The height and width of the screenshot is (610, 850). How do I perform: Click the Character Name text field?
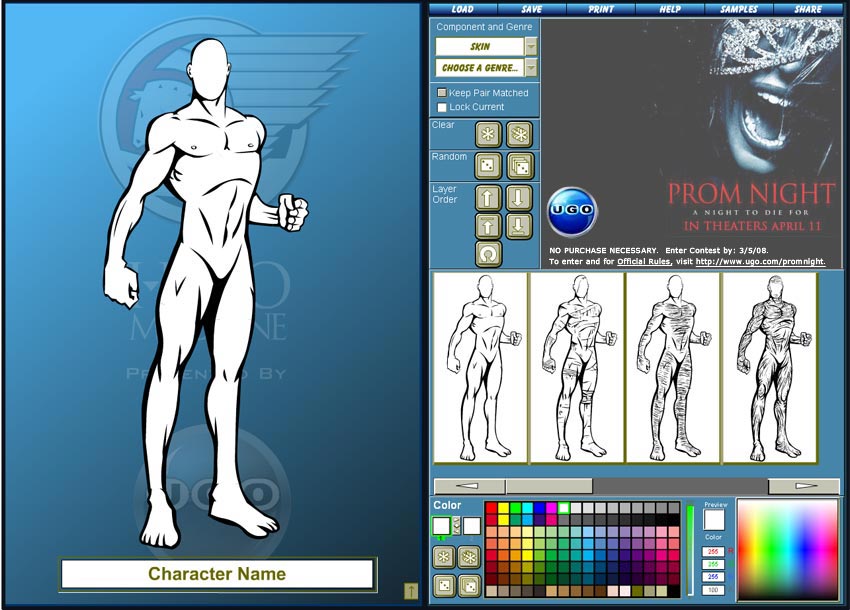217,574
